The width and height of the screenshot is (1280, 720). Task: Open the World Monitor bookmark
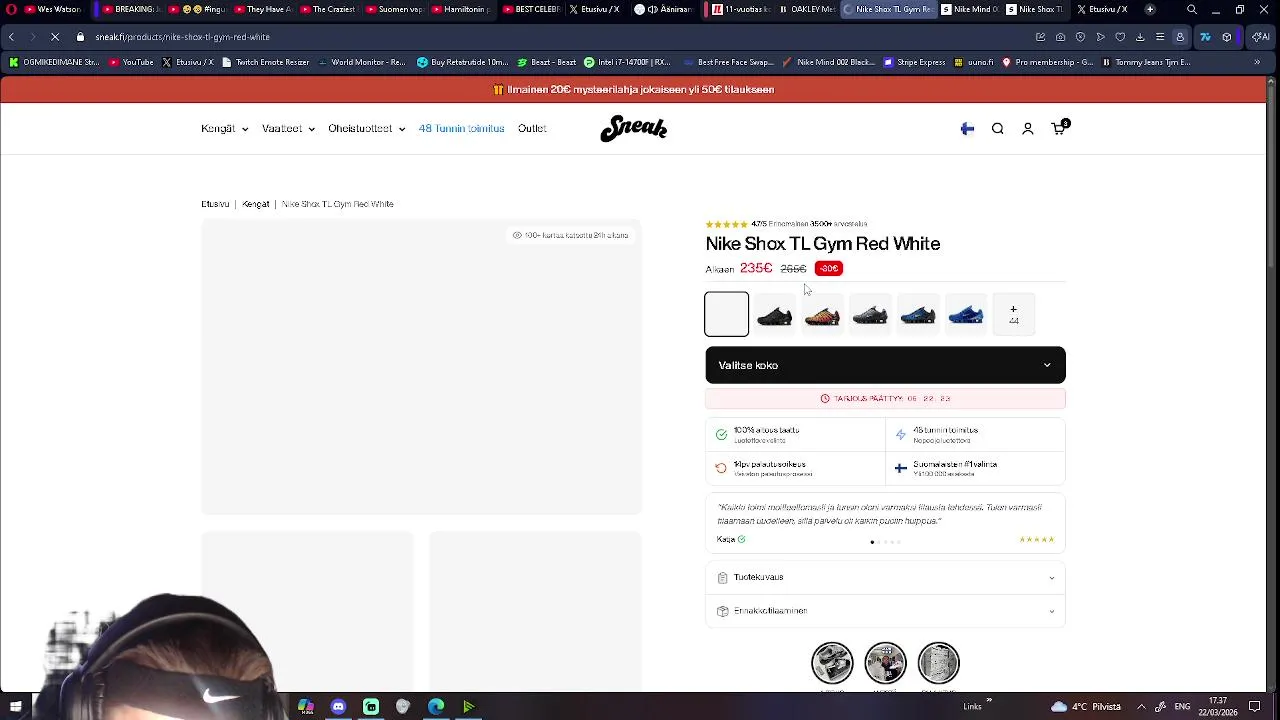361,62
